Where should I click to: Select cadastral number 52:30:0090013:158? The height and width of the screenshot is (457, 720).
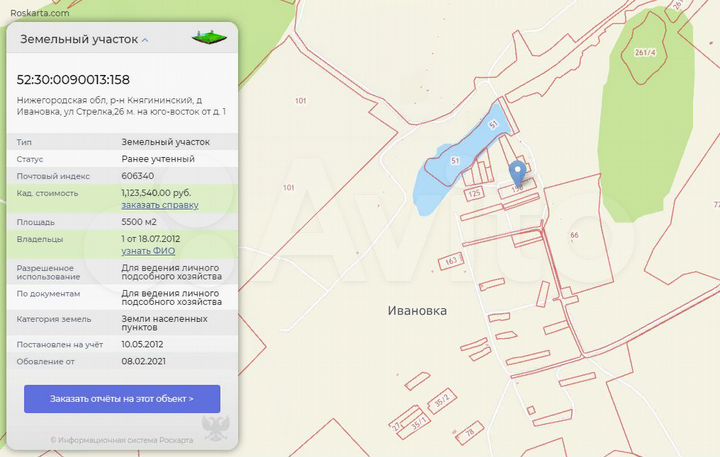[74, 79]
